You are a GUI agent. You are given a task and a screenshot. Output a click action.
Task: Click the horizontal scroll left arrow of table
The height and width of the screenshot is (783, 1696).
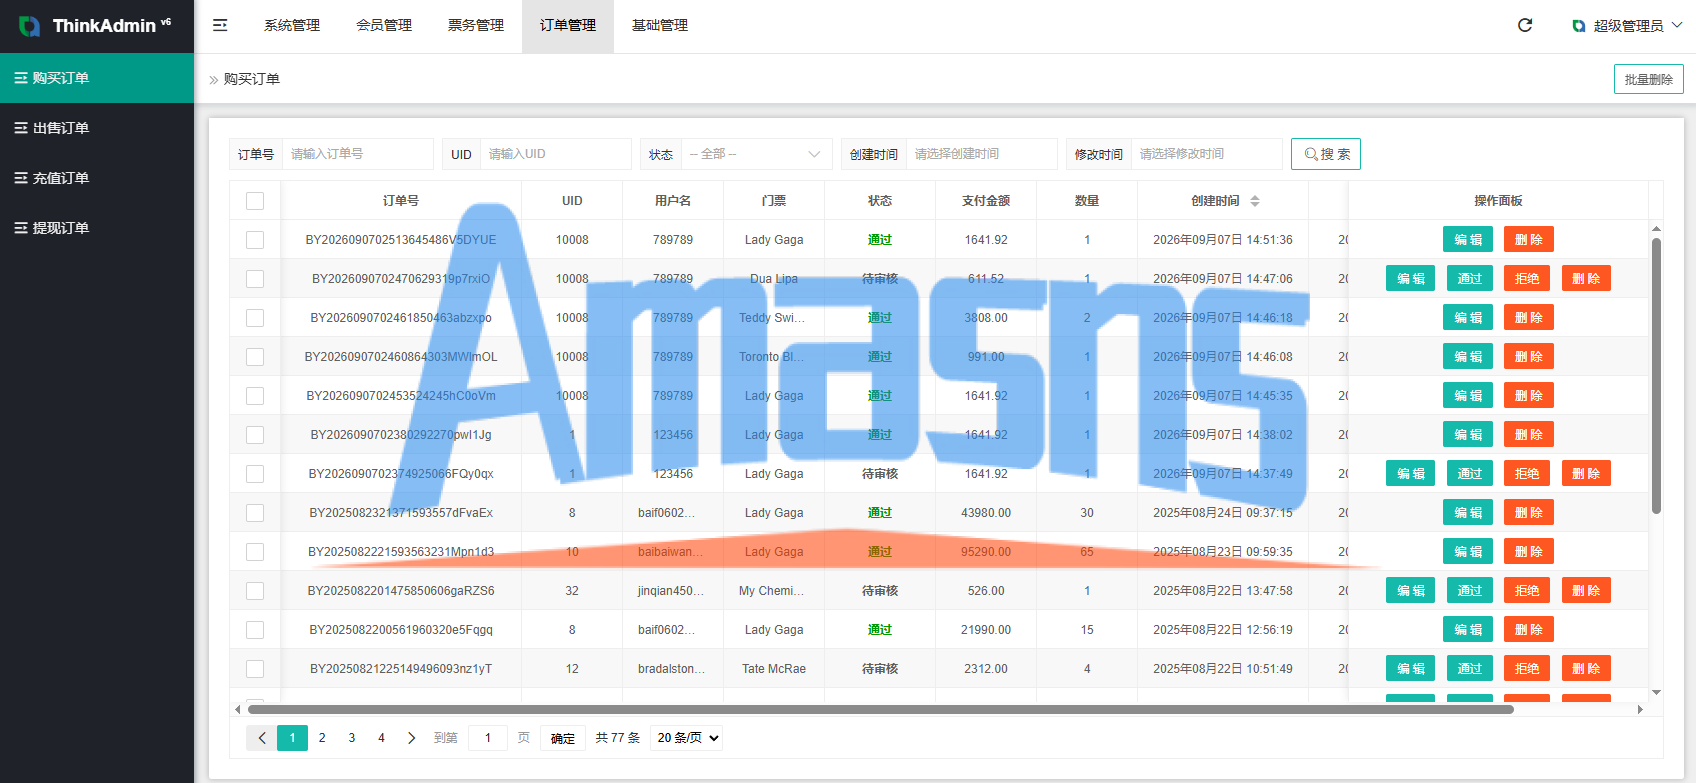point(237,709)
